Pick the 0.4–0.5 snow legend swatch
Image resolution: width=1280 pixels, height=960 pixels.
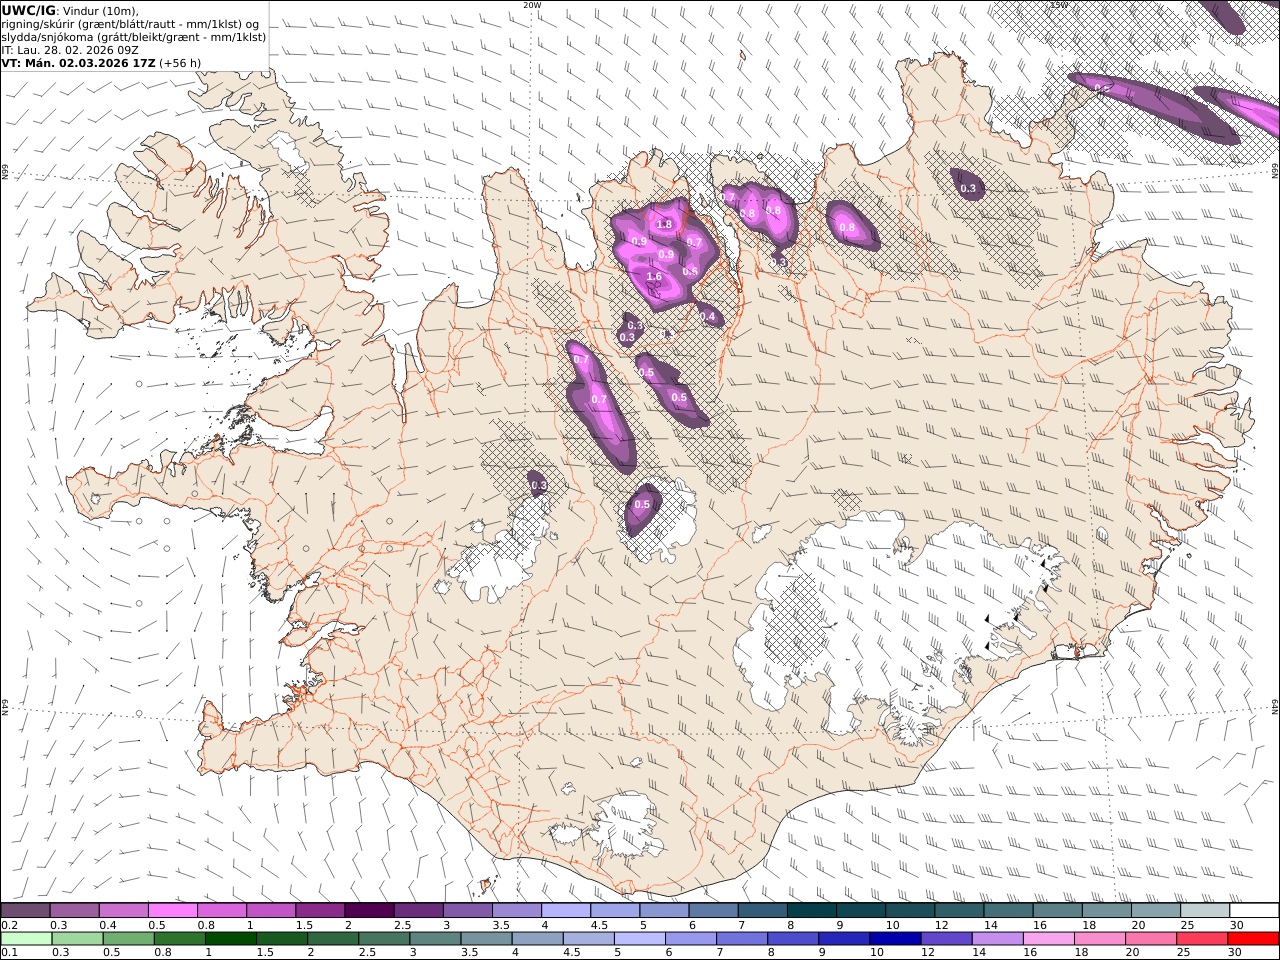click(x=123, y=910)
